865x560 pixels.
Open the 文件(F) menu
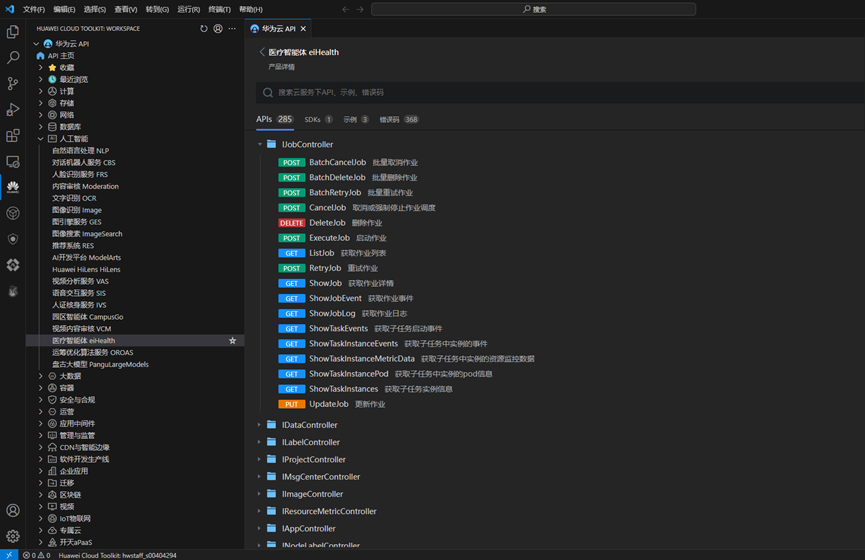tap(34, 9)
